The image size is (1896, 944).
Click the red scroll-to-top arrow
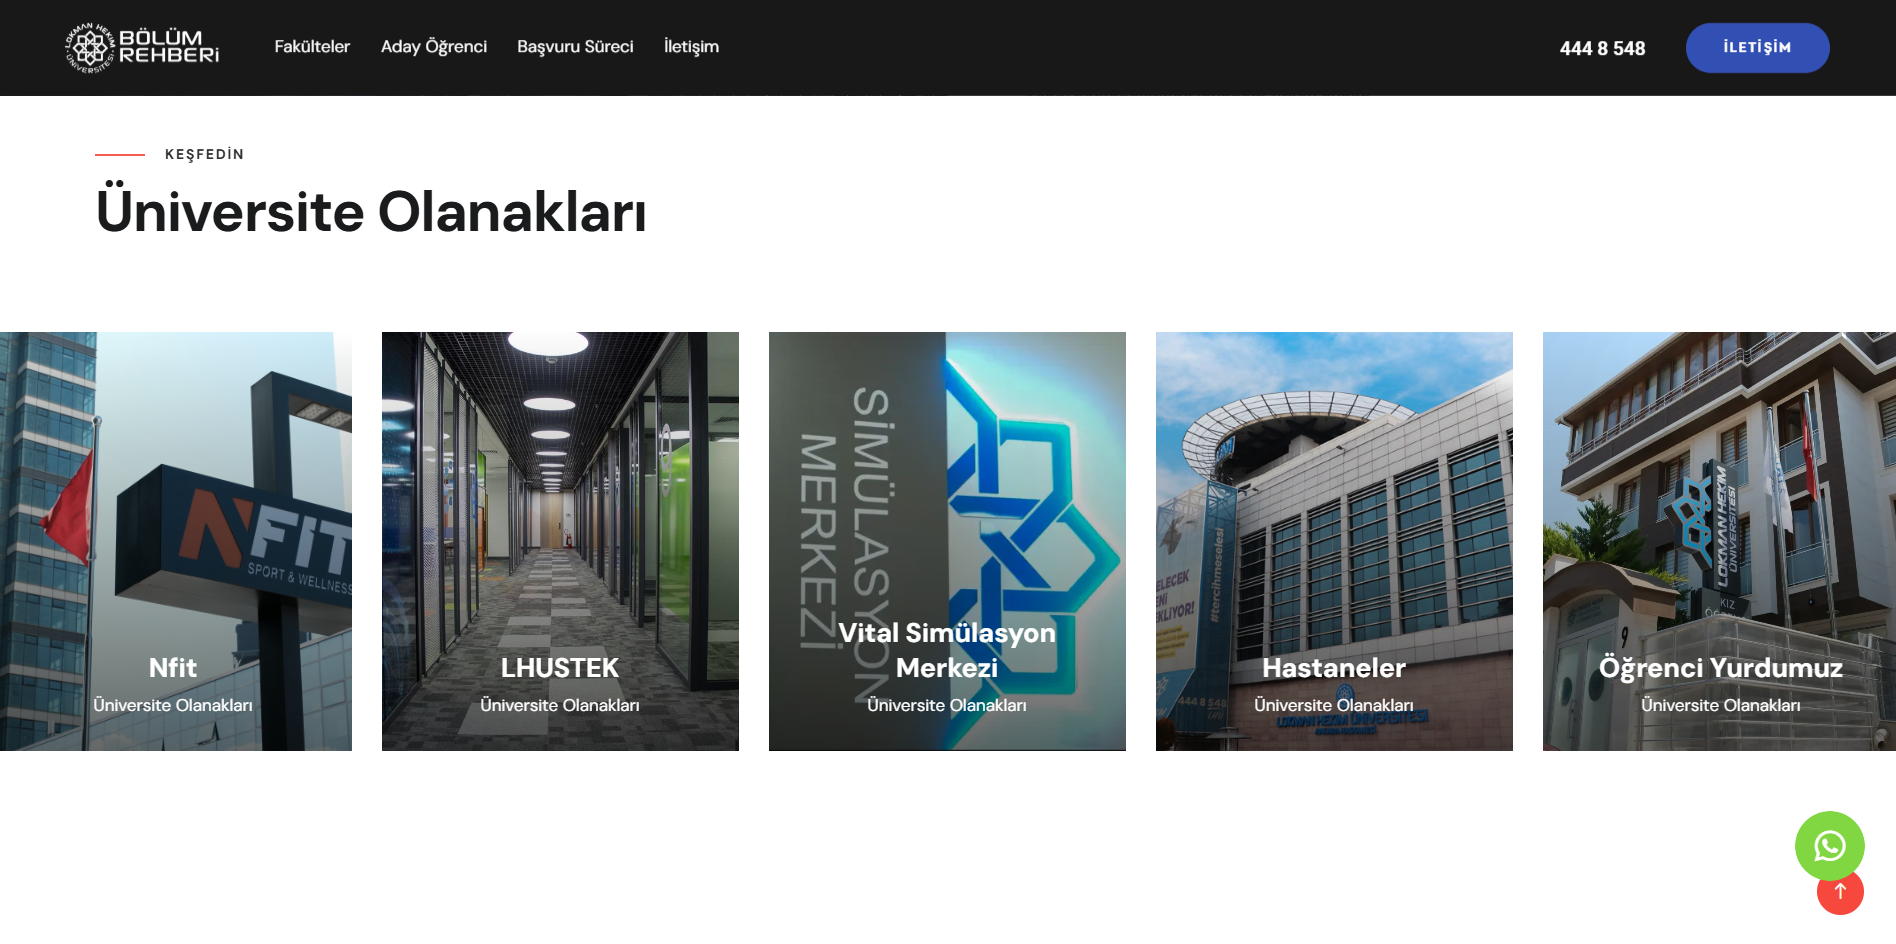coord(1840,893)
